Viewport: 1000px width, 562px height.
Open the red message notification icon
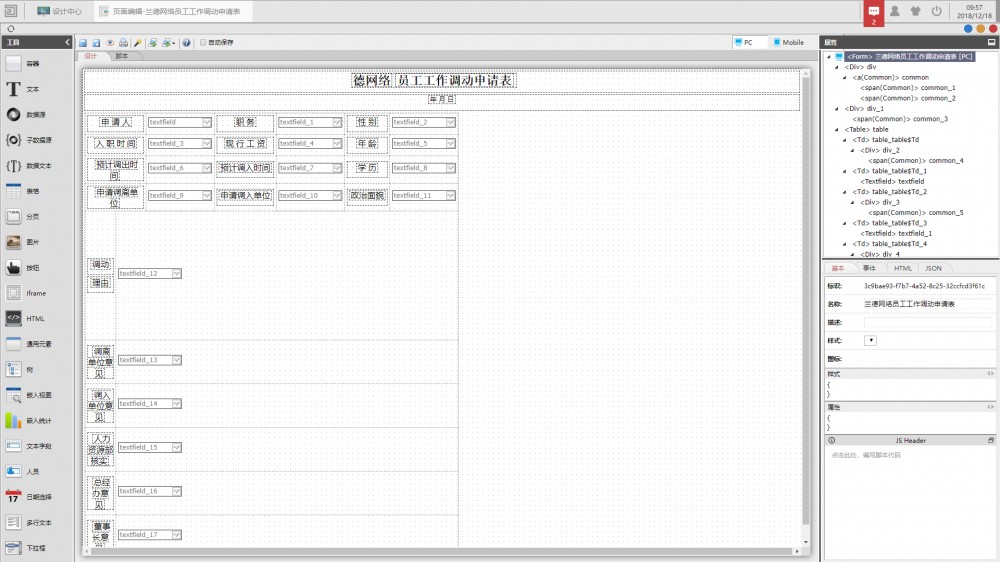(874, 13)
